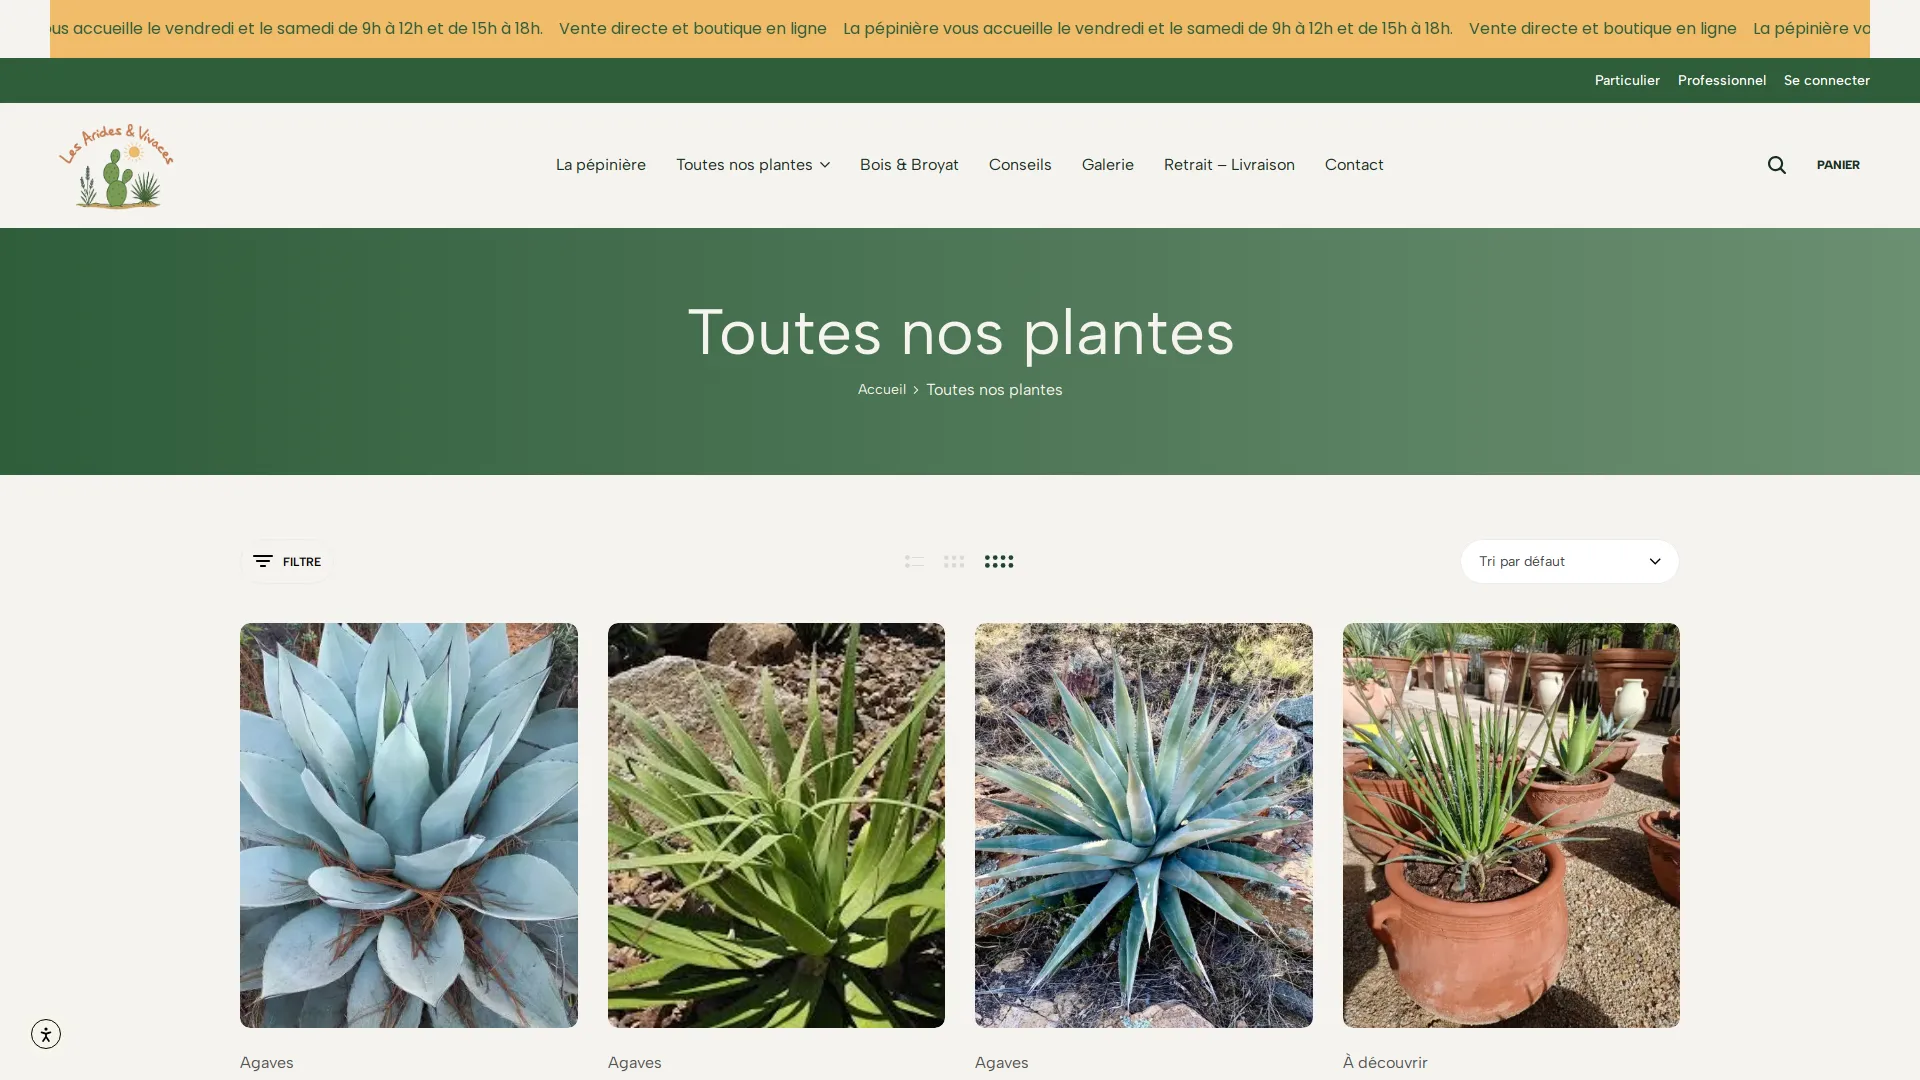This screenshot has height=1080, width=1920.
Task: Switch to list view layout
Action: pyautogui.click(x=914, y=562)
